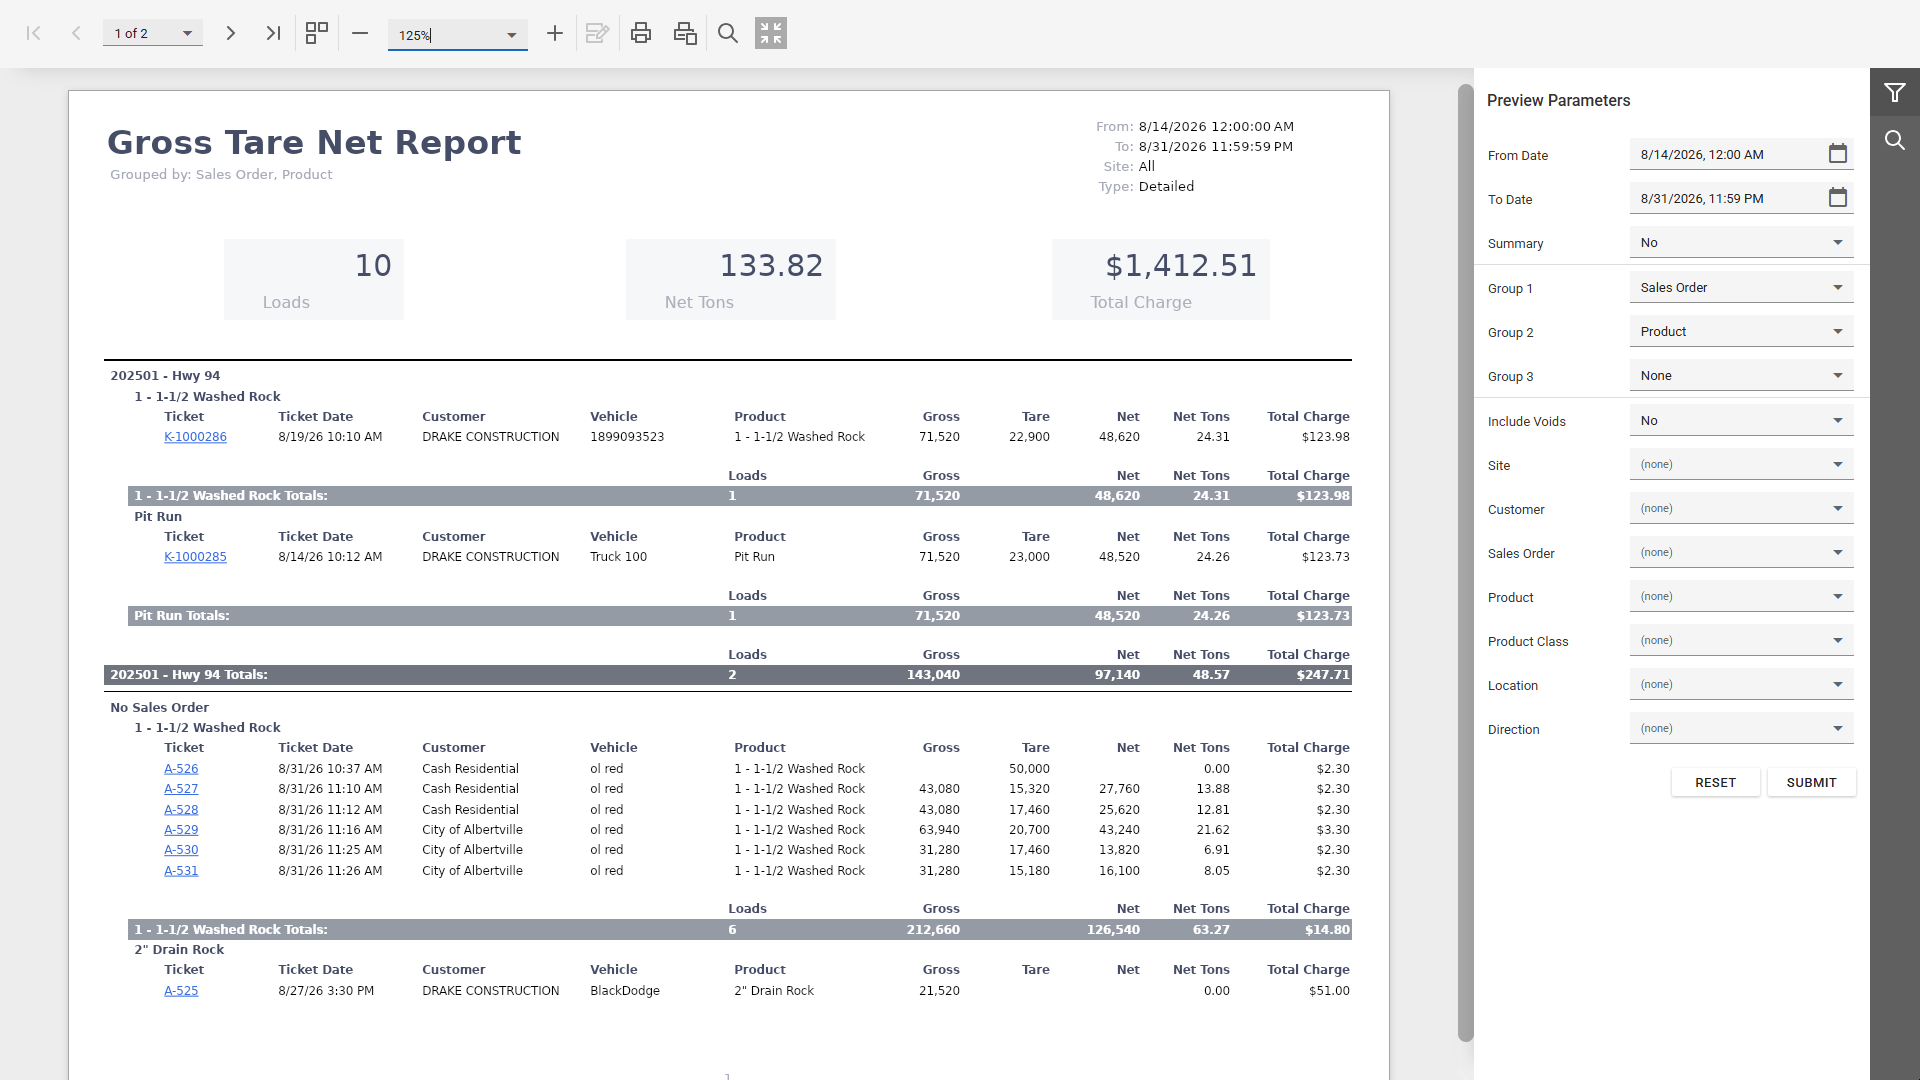Open ticket K-1000285 link
Screen dimensions: 1920x1080
click(x=195, y=557)
